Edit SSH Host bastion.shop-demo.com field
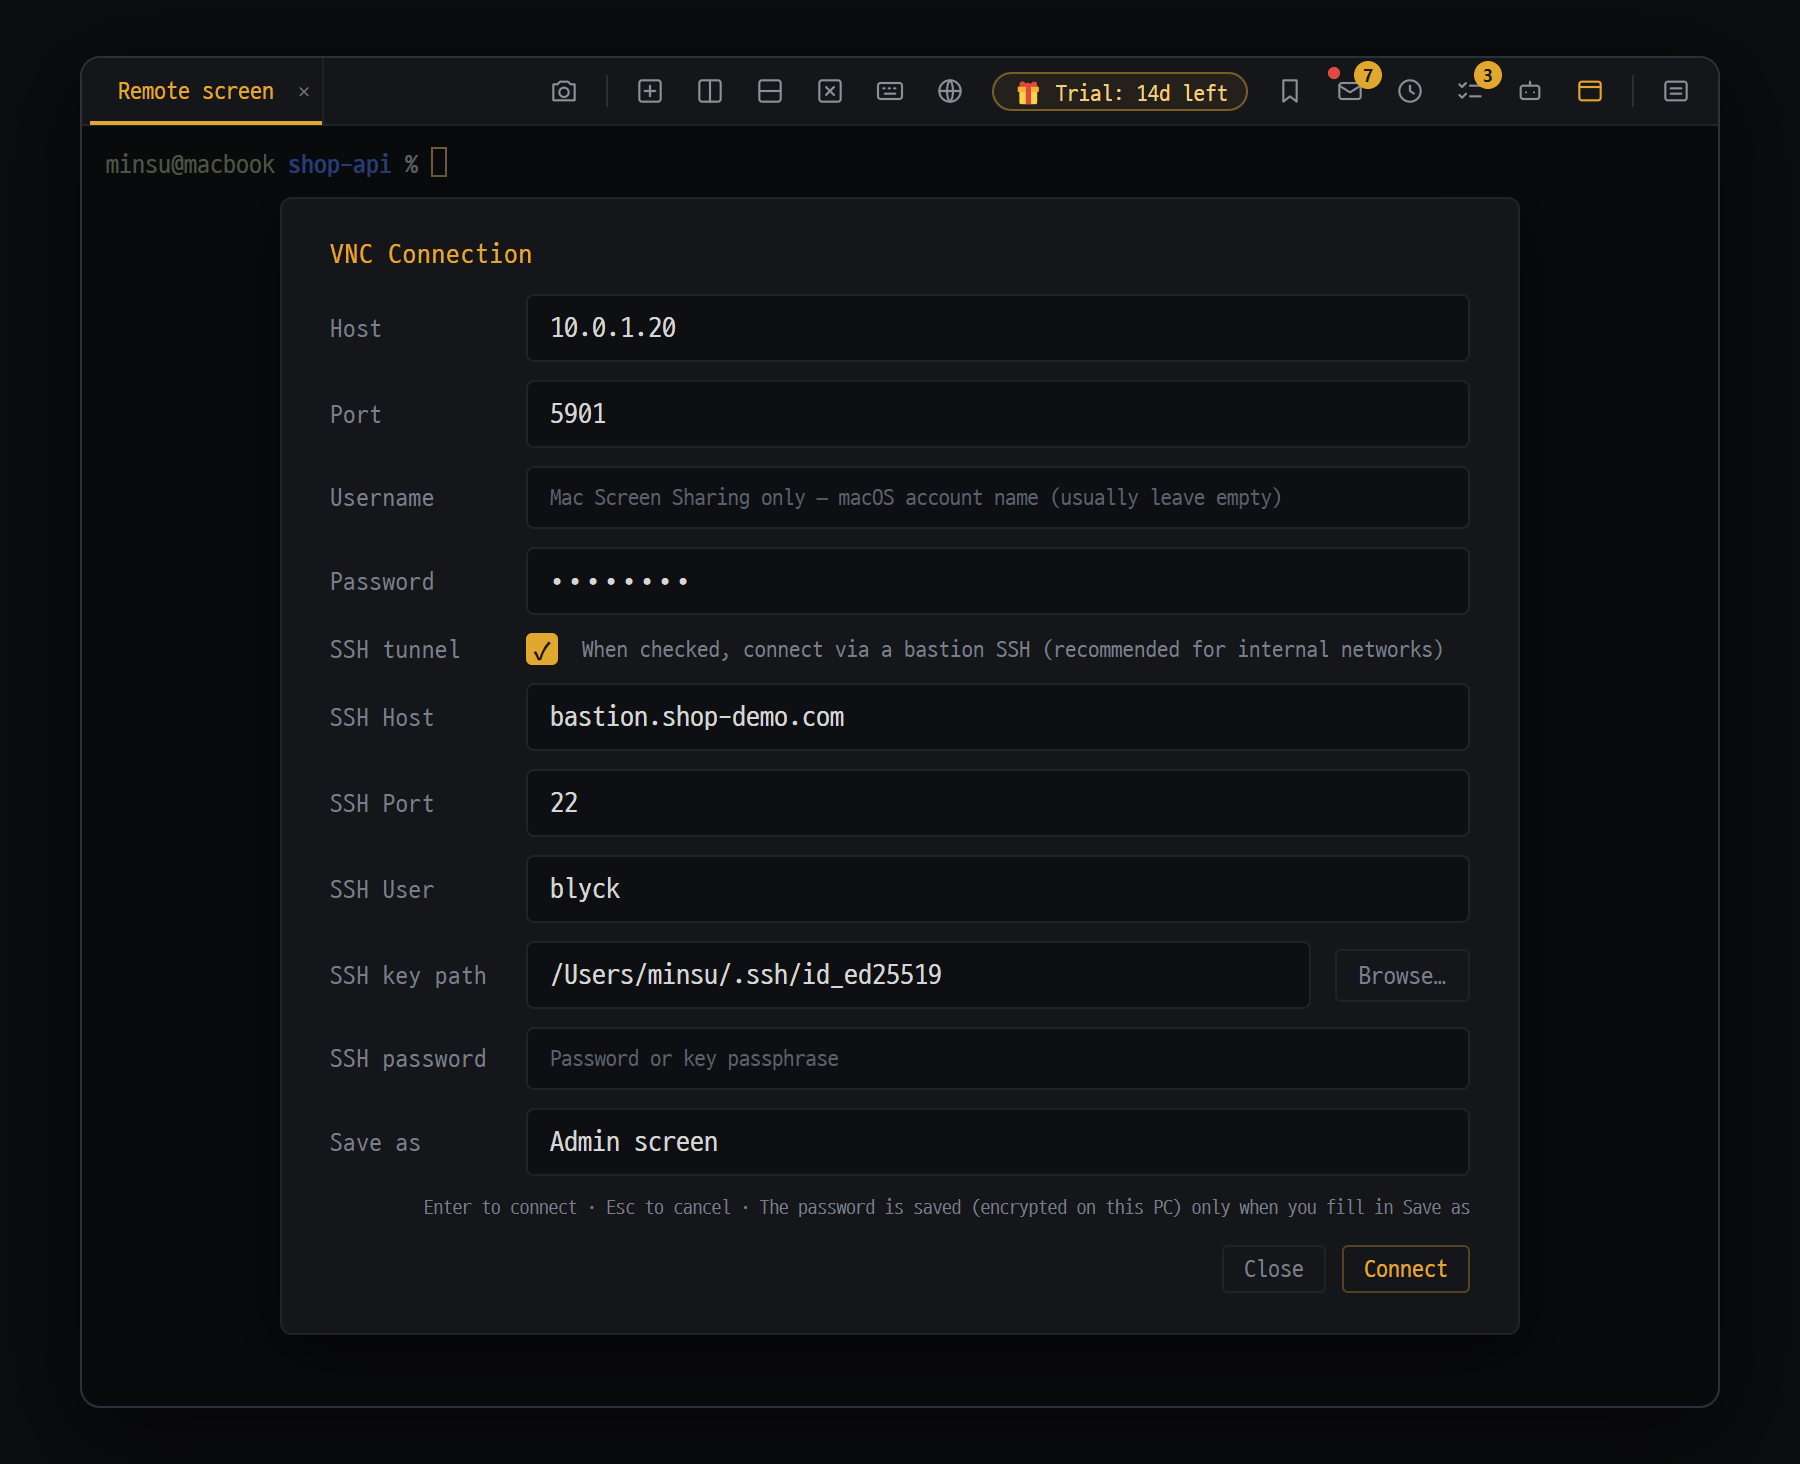Viewport: 1800px width, 1464px height. [x=997, y=717]
